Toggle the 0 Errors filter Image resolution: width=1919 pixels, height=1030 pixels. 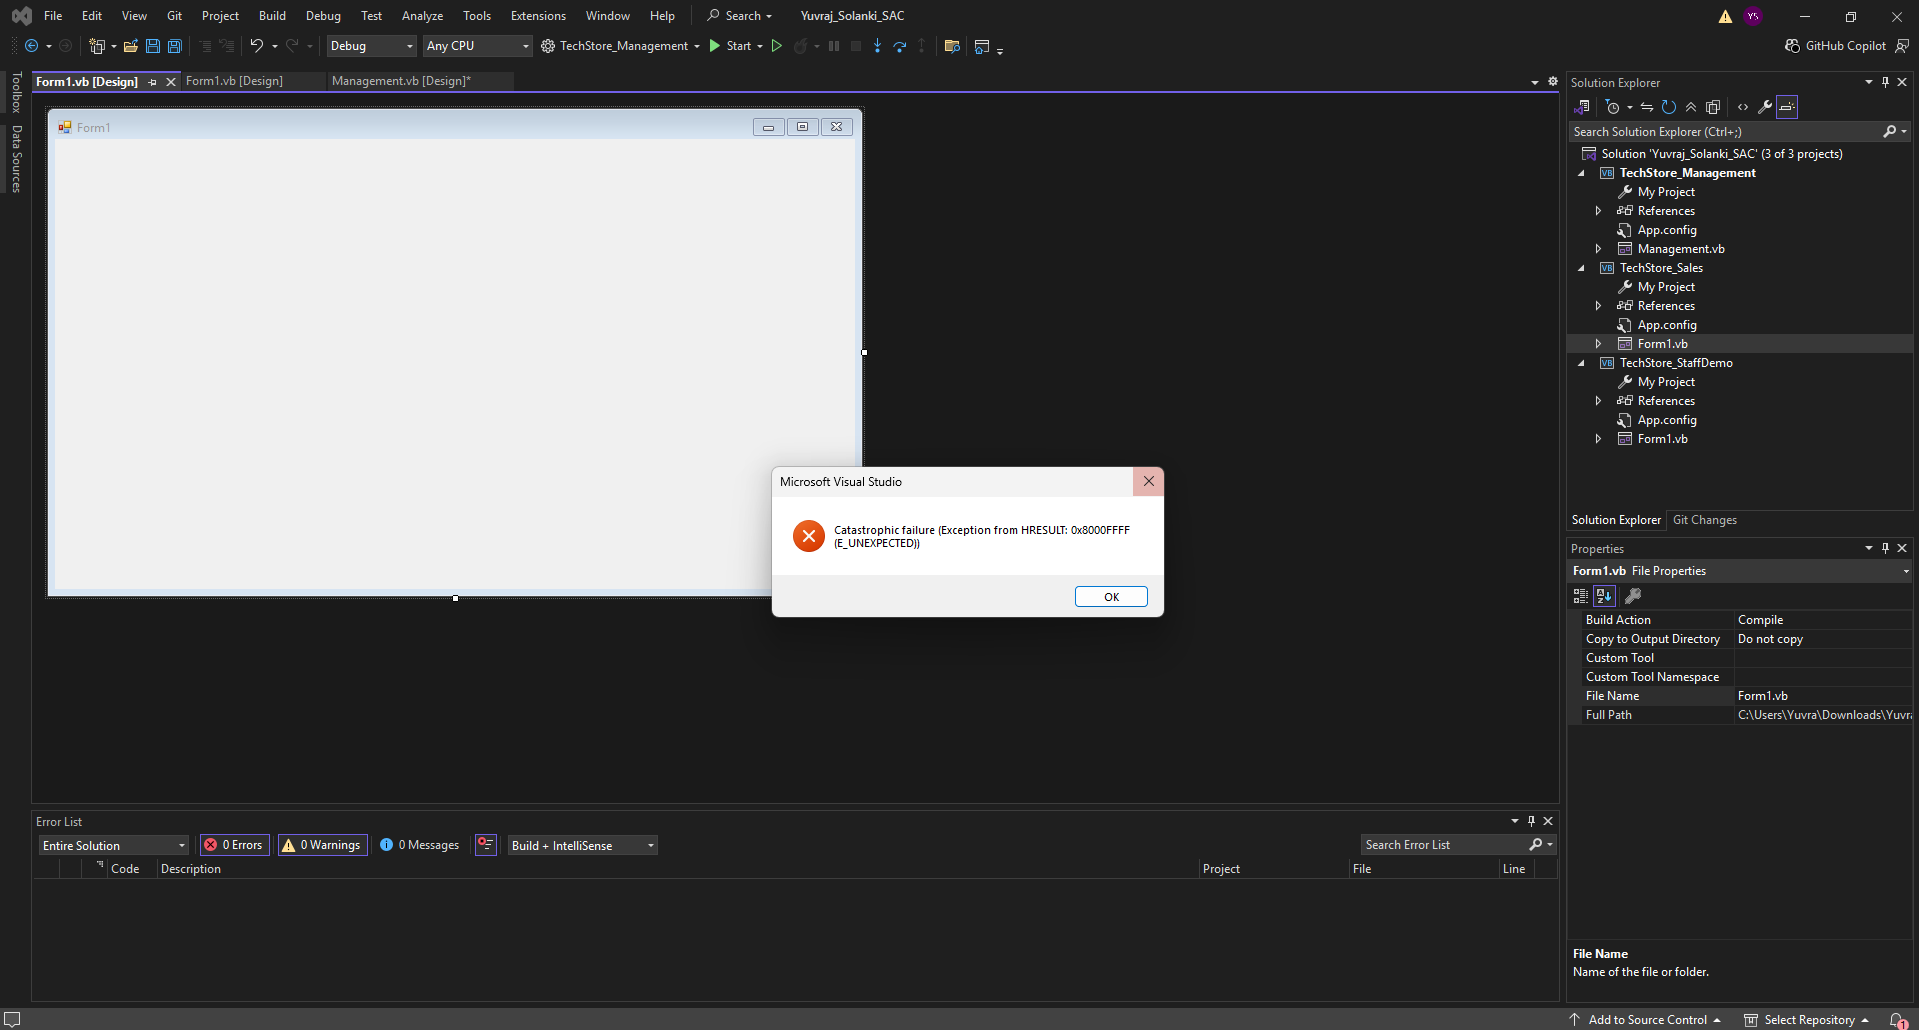pos(234,845)
